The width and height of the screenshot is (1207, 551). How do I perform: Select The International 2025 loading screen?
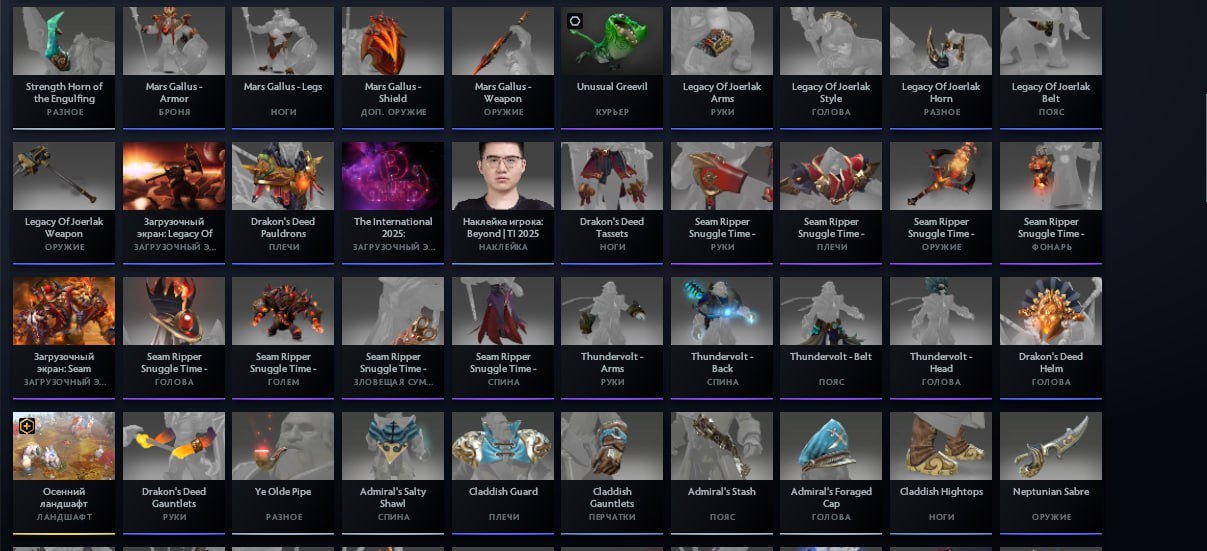[x=392, y=202]
